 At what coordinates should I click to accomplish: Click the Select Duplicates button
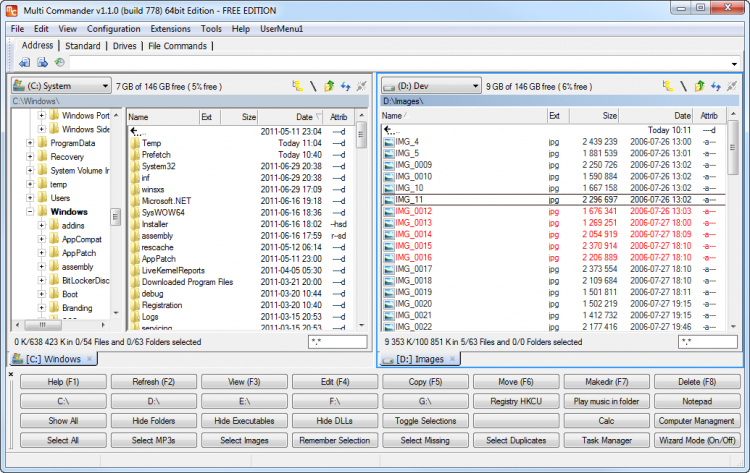pos(516,440)
